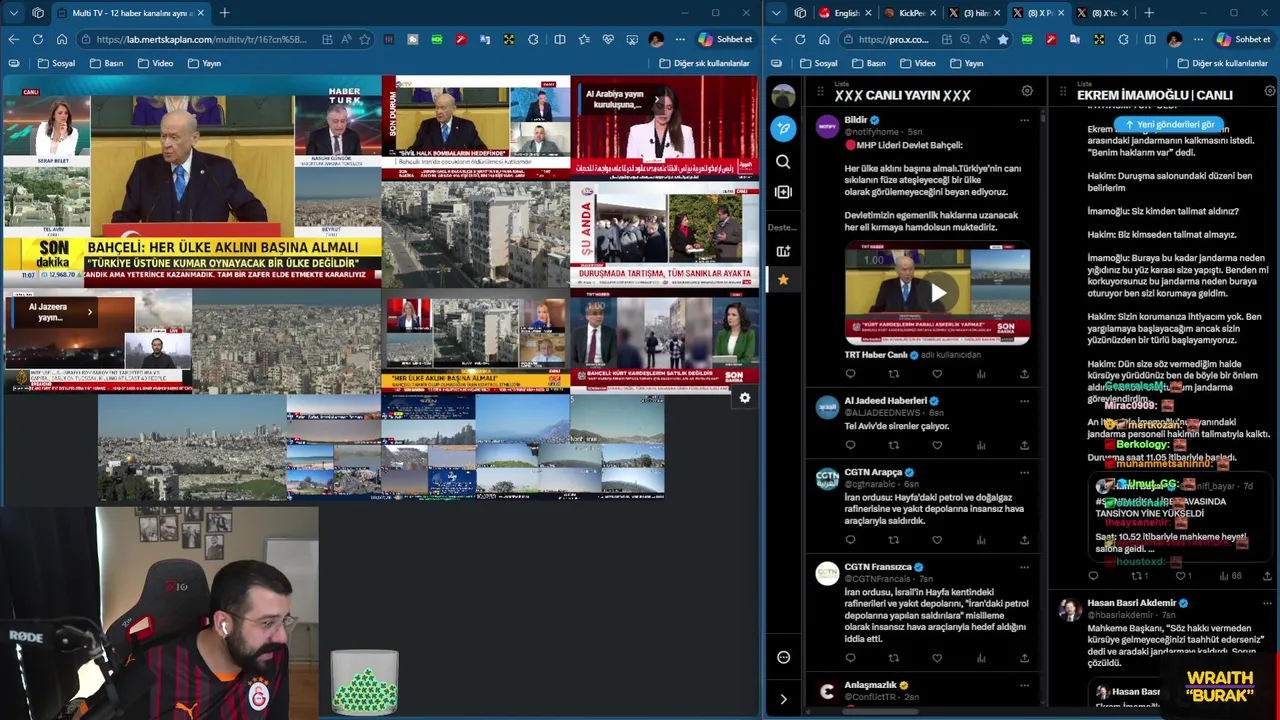Click Sohbet et Copilot button in left browser
Screen dimensions: 1280x720
725,39
